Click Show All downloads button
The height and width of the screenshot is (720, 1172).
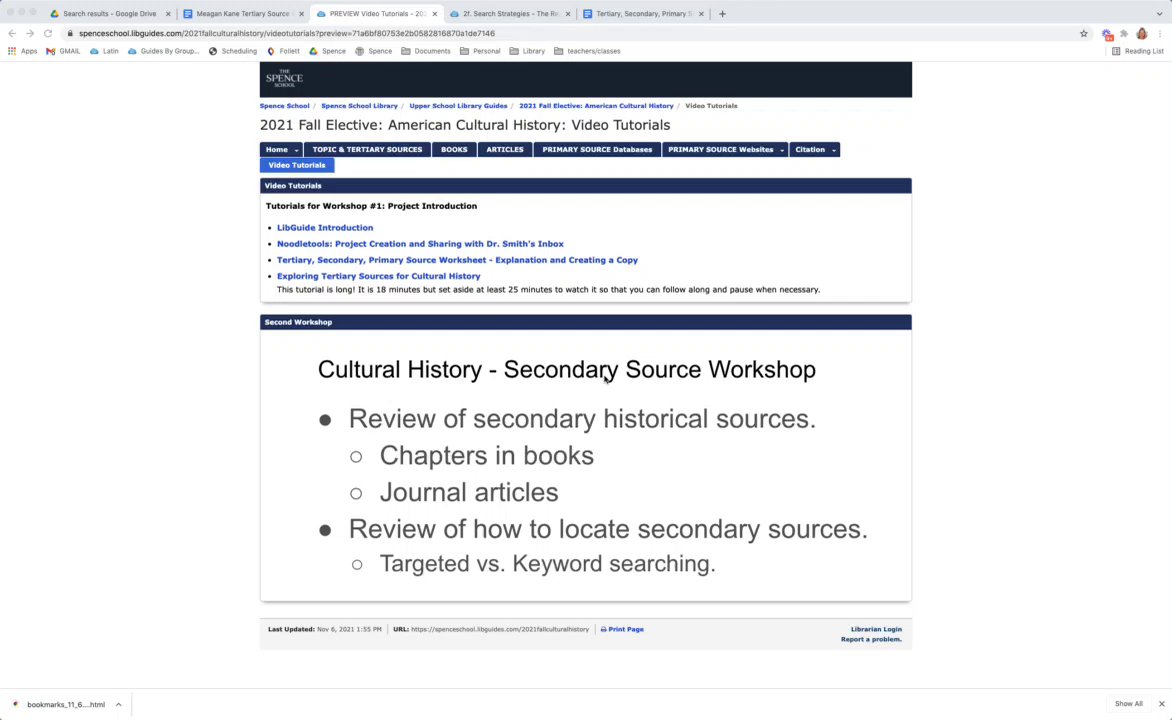coord(1129,704)
